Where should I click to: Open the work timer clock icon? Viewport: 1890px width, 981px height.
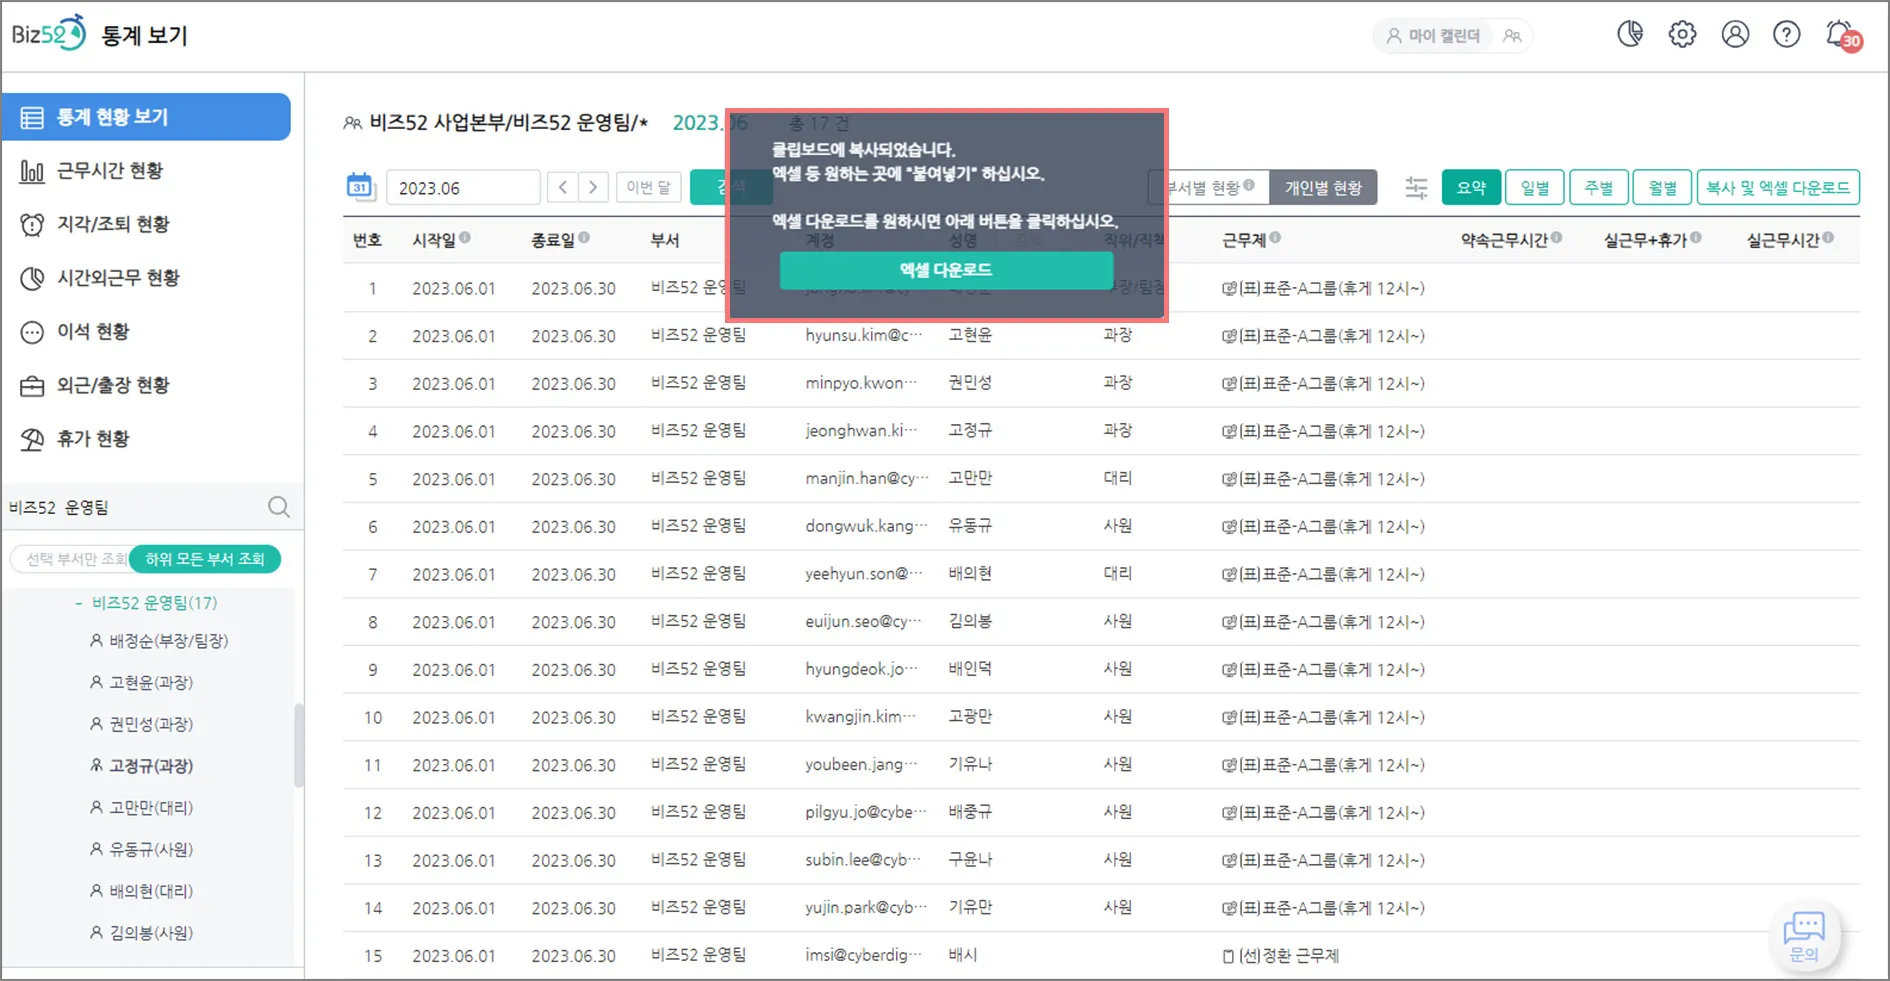(x=1630, y=35)
